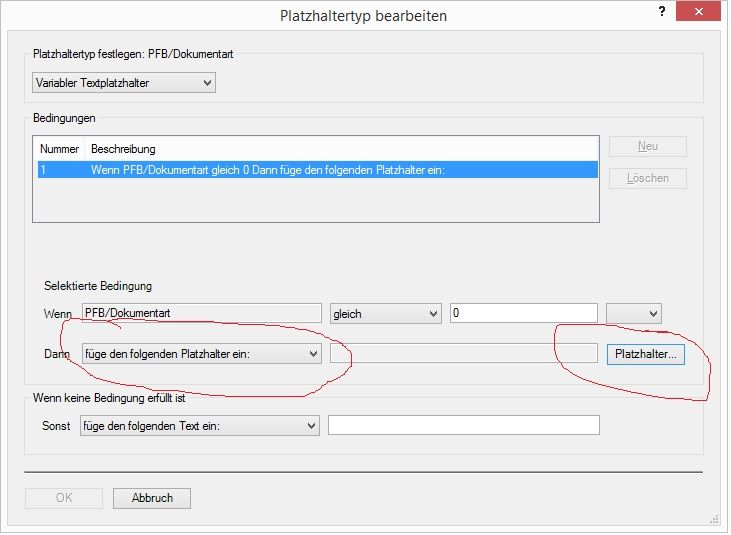This screenshot has height=535, width=731.
Task: Open the Variabler Textplatzhalter type dropdown
Action: tap(124, 83)
